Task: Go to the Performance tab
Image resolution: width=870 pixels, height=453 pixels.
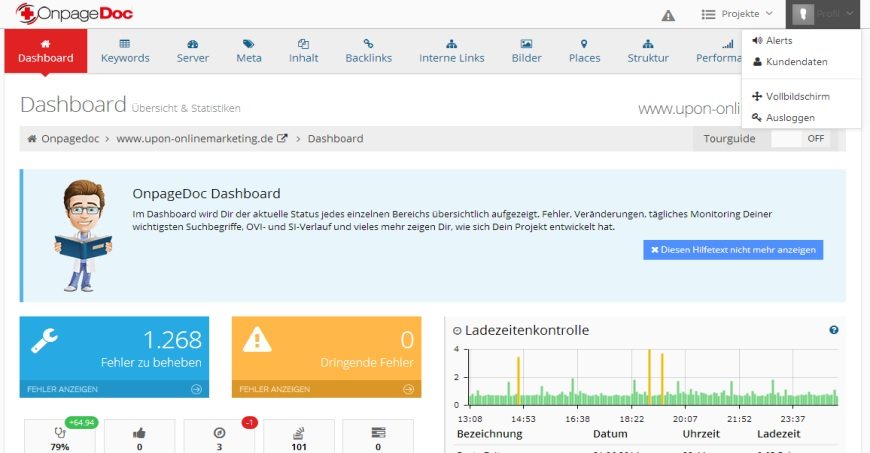Action: (x=718, y=51)
